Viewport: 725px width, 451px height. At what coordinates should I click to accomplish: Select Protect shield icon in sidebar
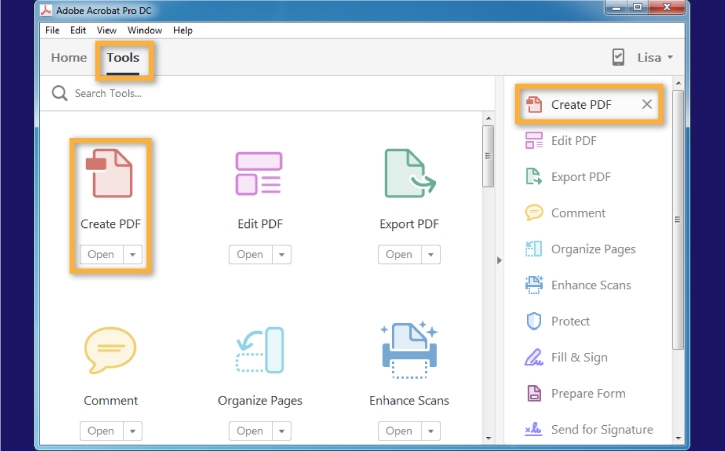[x=534, y=321]
